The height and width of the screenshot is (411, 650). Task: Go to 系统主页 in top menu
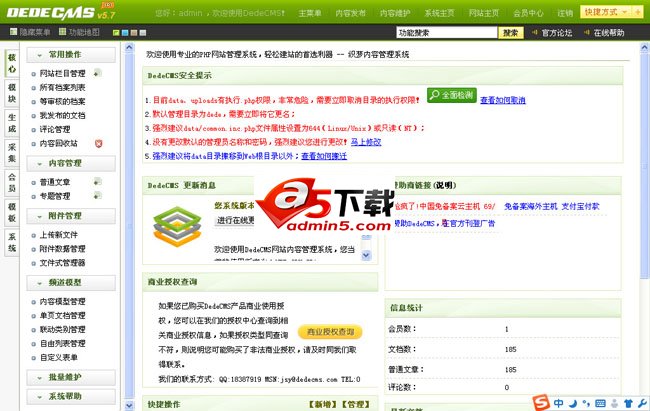tap(439, 13)
